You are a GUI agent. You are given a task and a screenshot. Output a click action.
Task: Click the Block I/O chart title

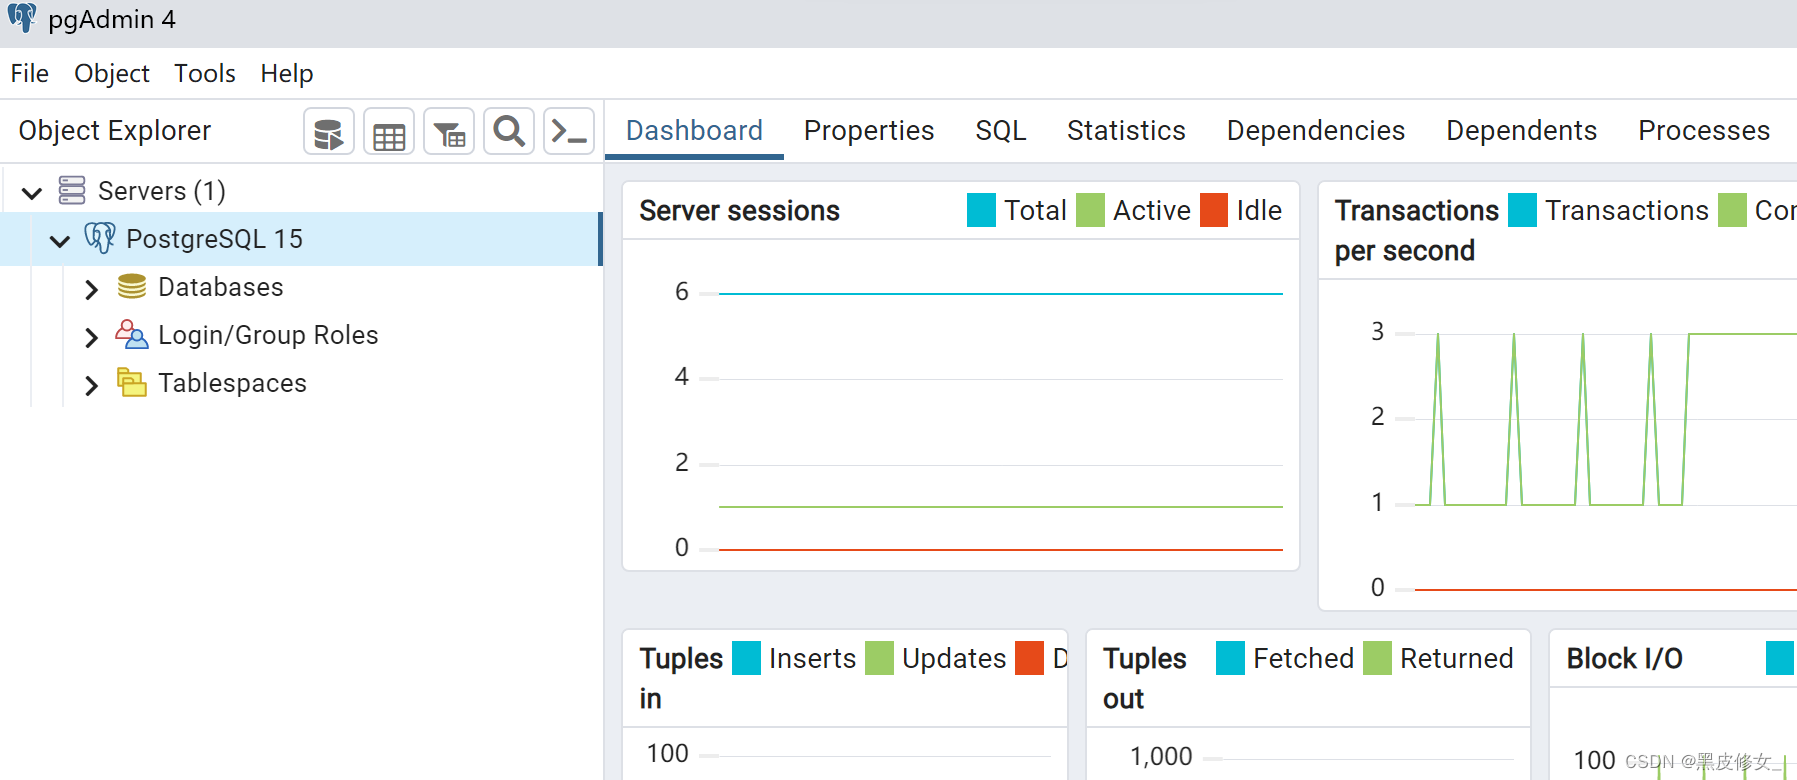point(1624,659)
